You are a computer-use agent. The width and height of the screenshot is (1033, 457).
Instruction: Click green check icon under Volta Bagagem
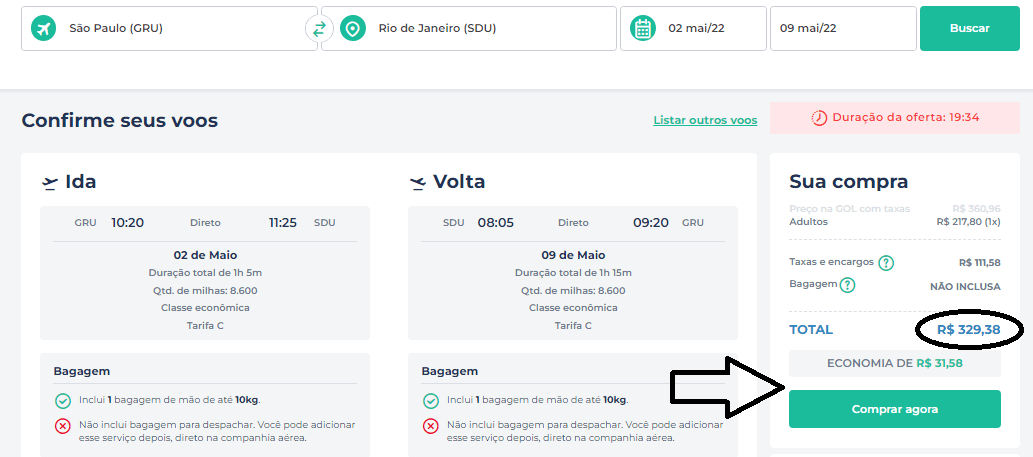tap(431, 401)
